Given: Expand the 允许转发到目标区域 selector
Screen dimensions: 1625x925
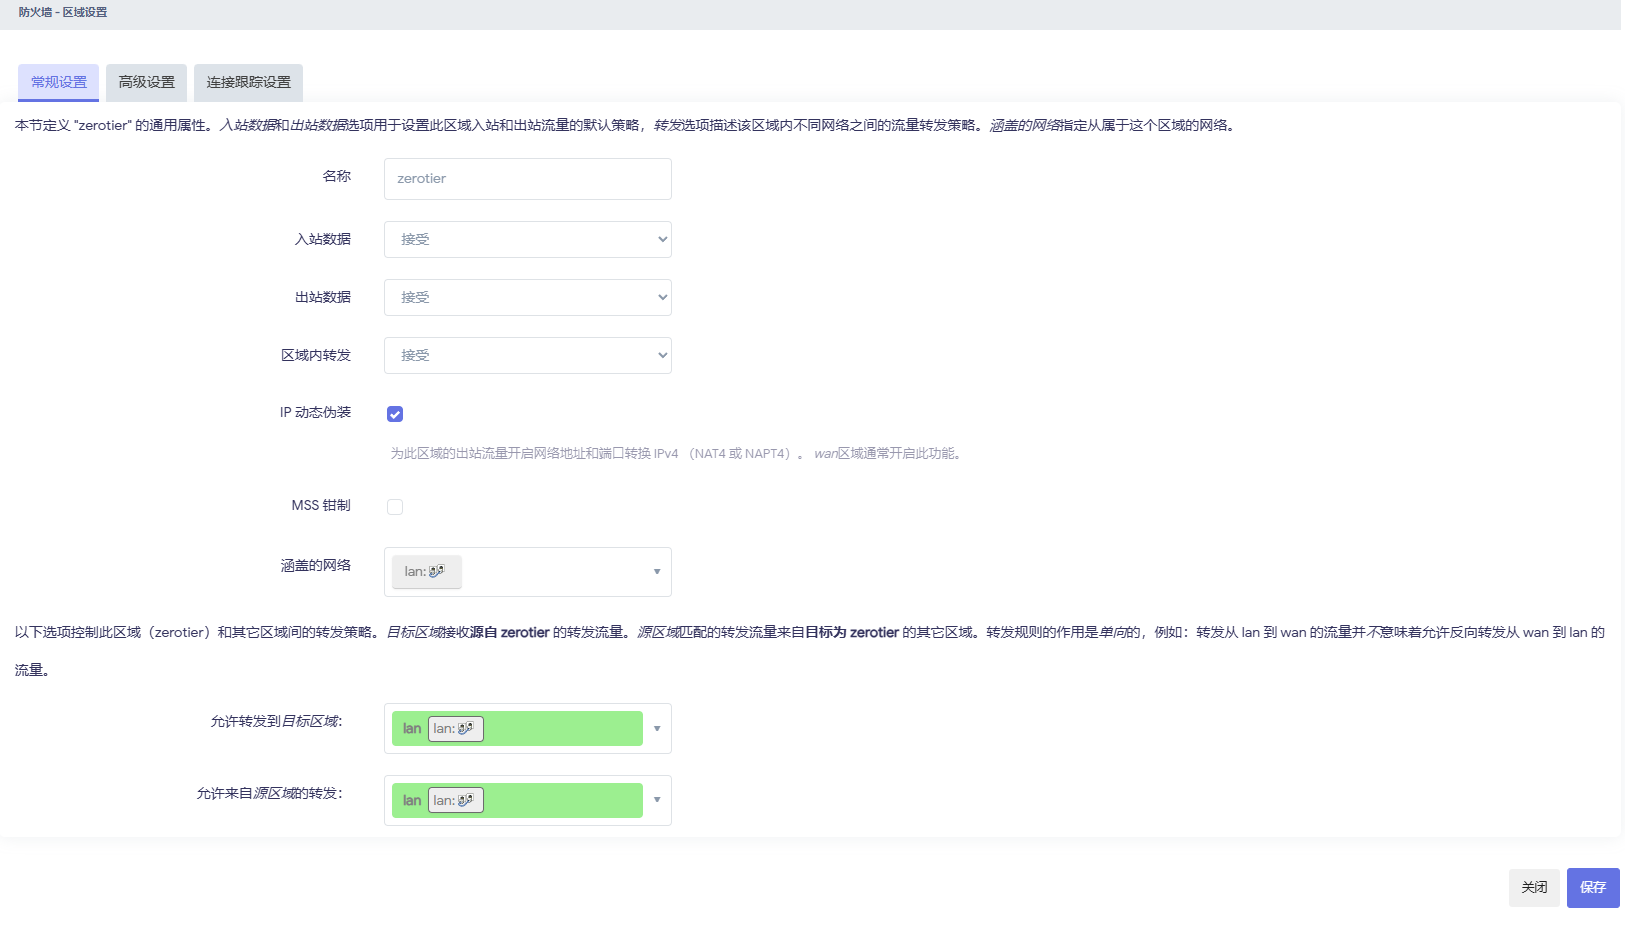Looking at the screenshot, I should [x=656, y=728].
